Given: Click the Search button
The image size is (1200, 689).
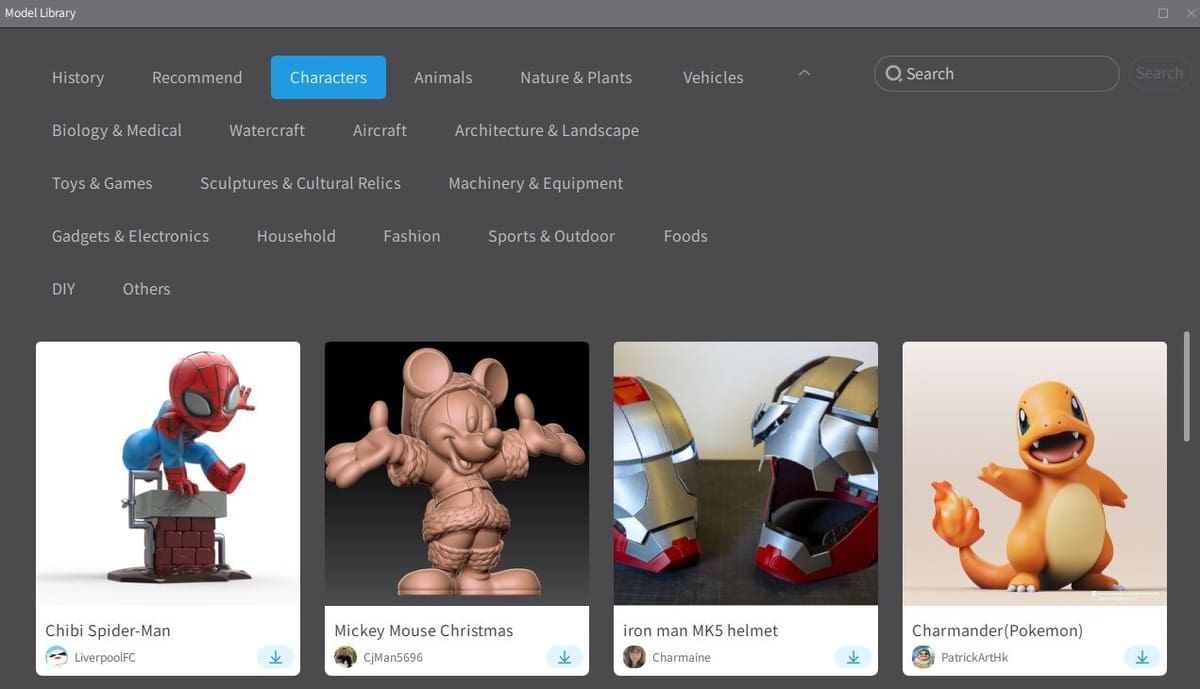Looking at the screenshot, I should tap(1160, 73).
